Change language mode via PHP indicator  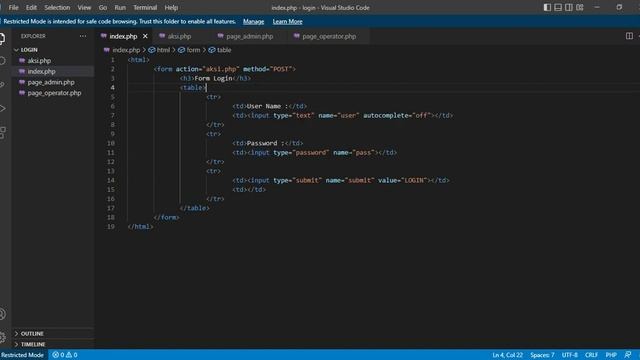611,355
